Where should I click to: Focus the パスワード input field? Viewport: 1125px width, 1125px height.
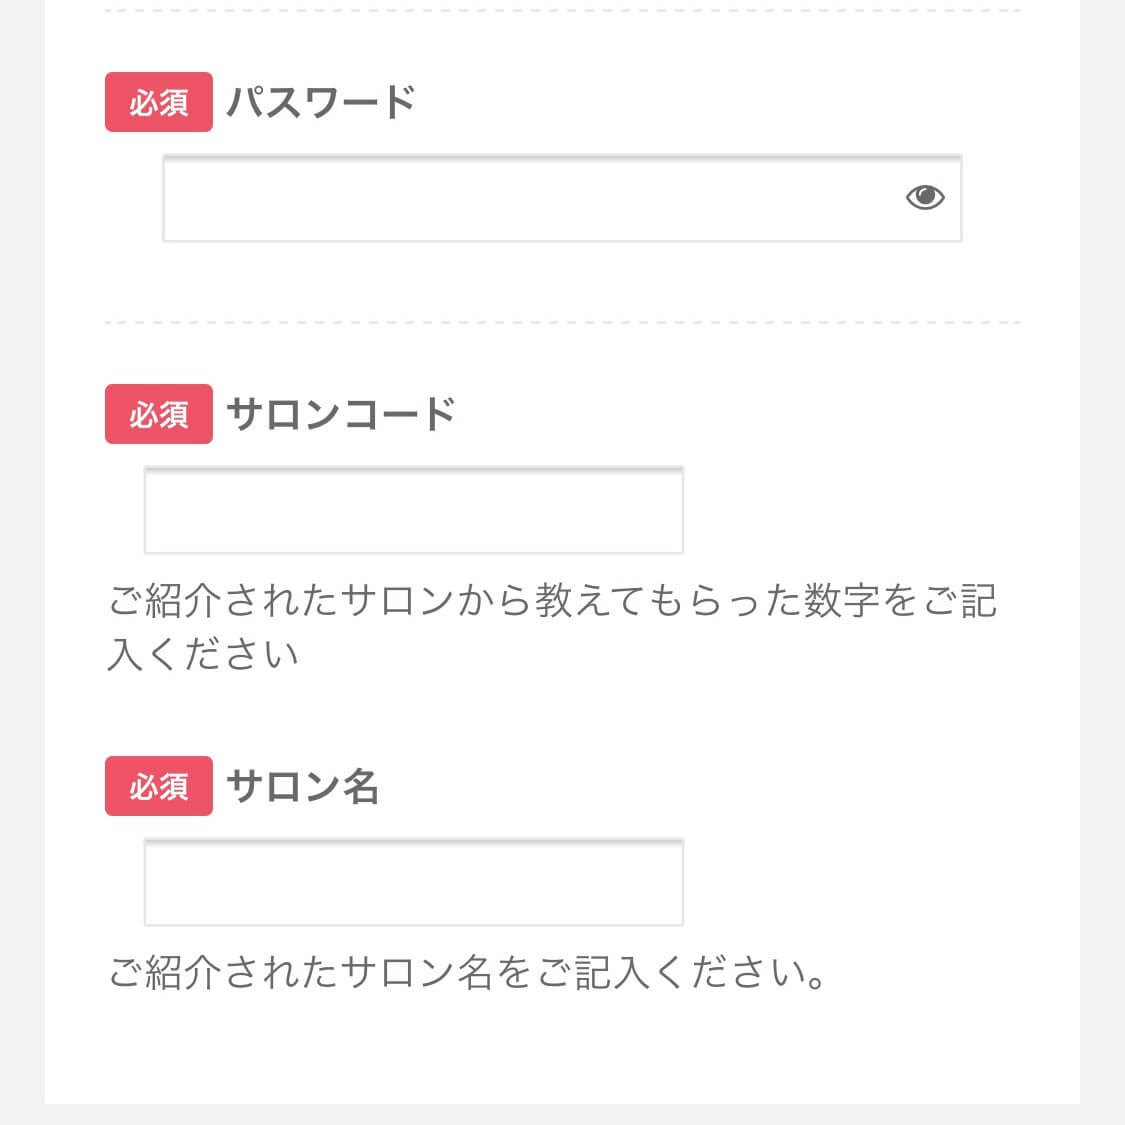[x=562, y=198]
